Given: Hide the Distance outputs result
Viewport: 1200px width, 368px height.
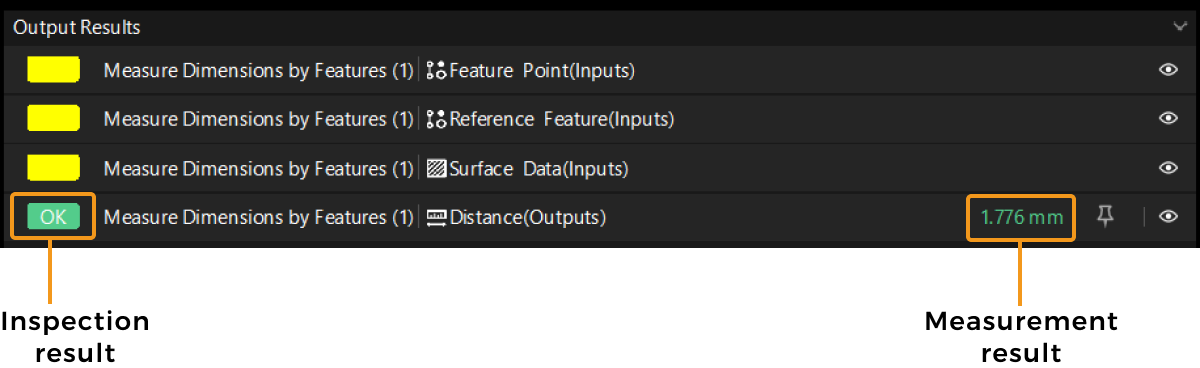Looking at the screenshot, I should click(x=1167, y=217).
